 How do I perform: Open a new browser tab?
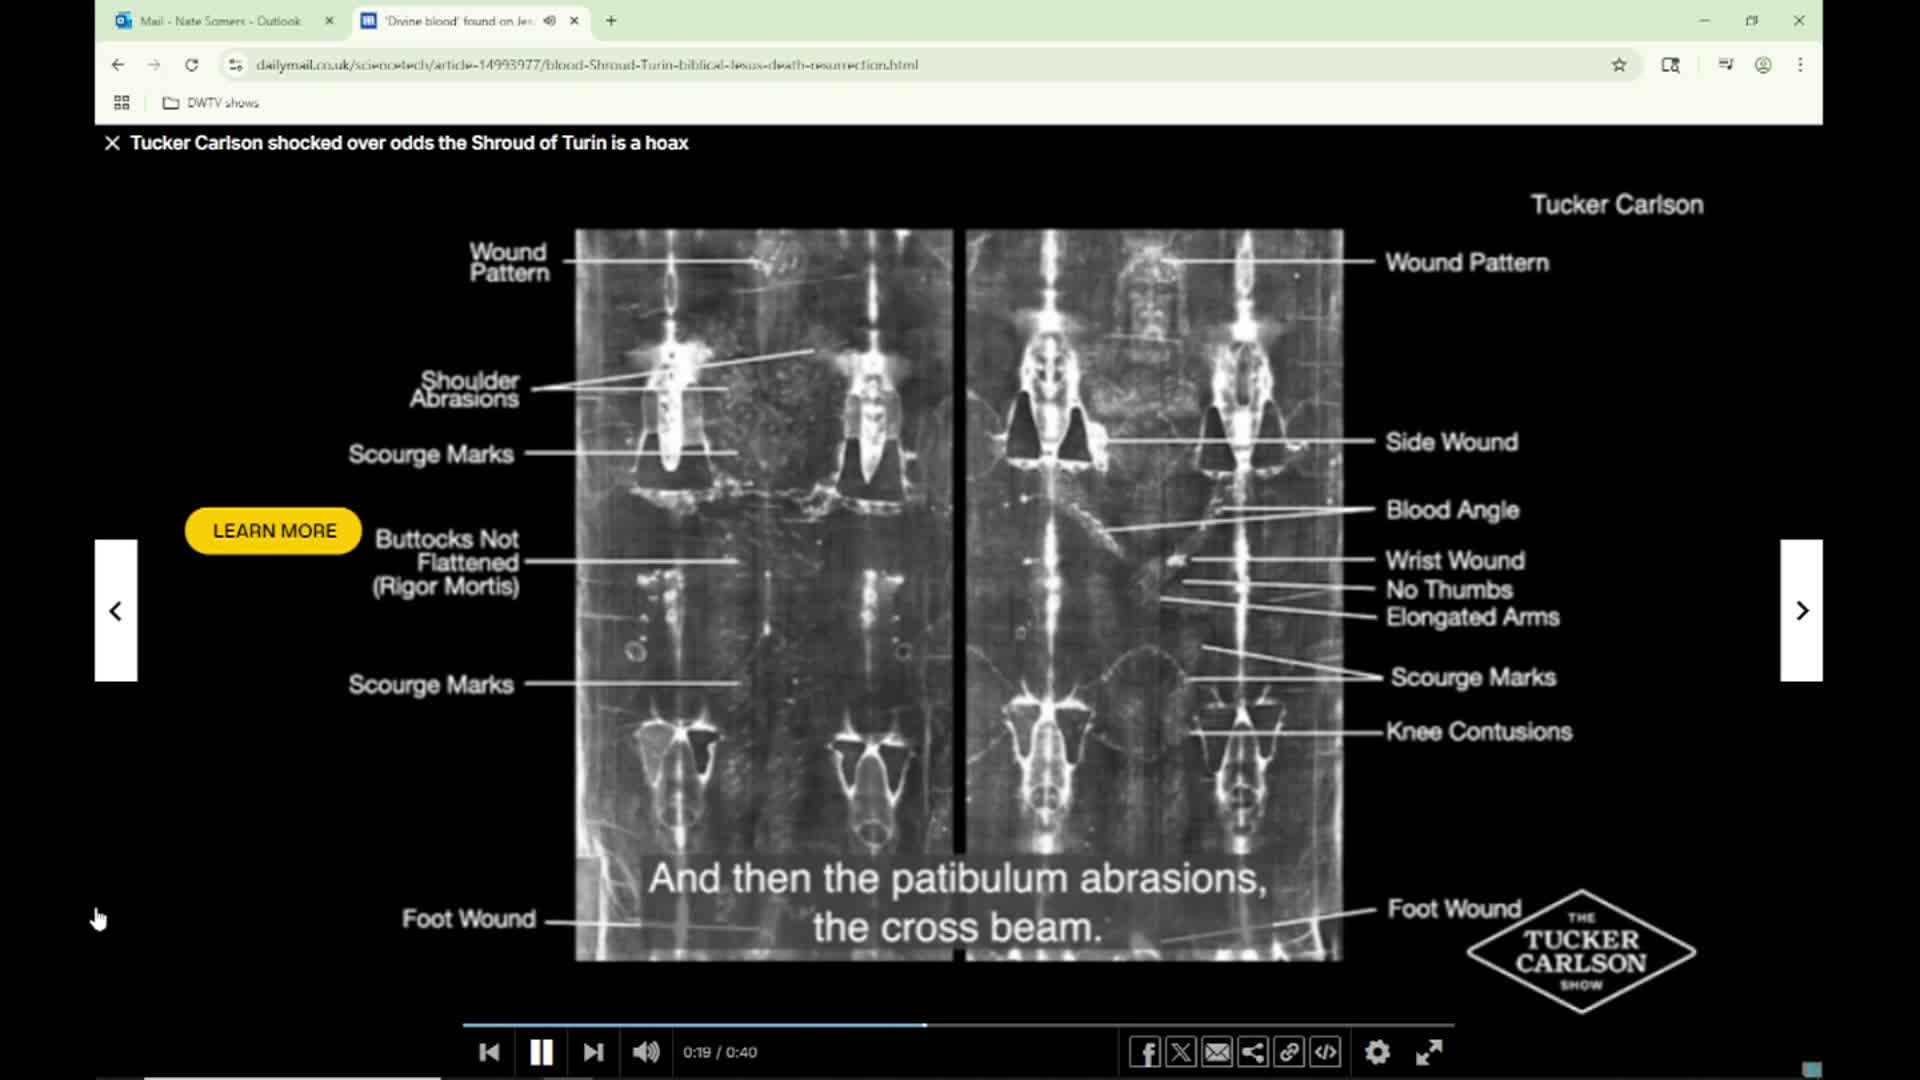pyautogui.click(x=611, y=21)
